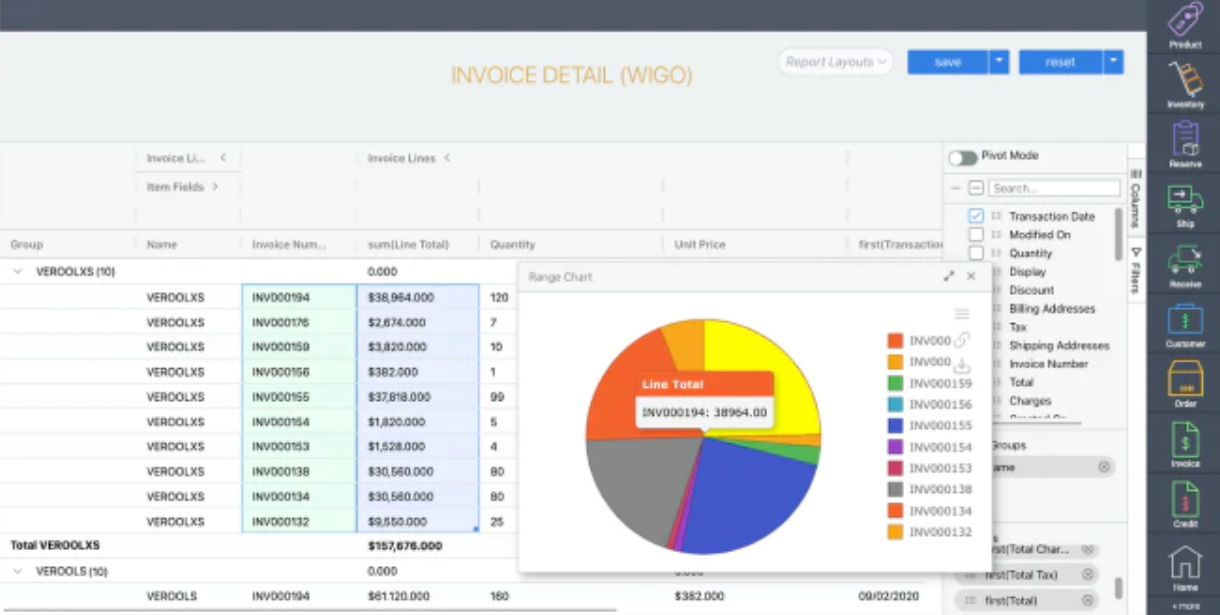
Task: Toggle INV000156 series in chart legend
Action: point(929,405)
